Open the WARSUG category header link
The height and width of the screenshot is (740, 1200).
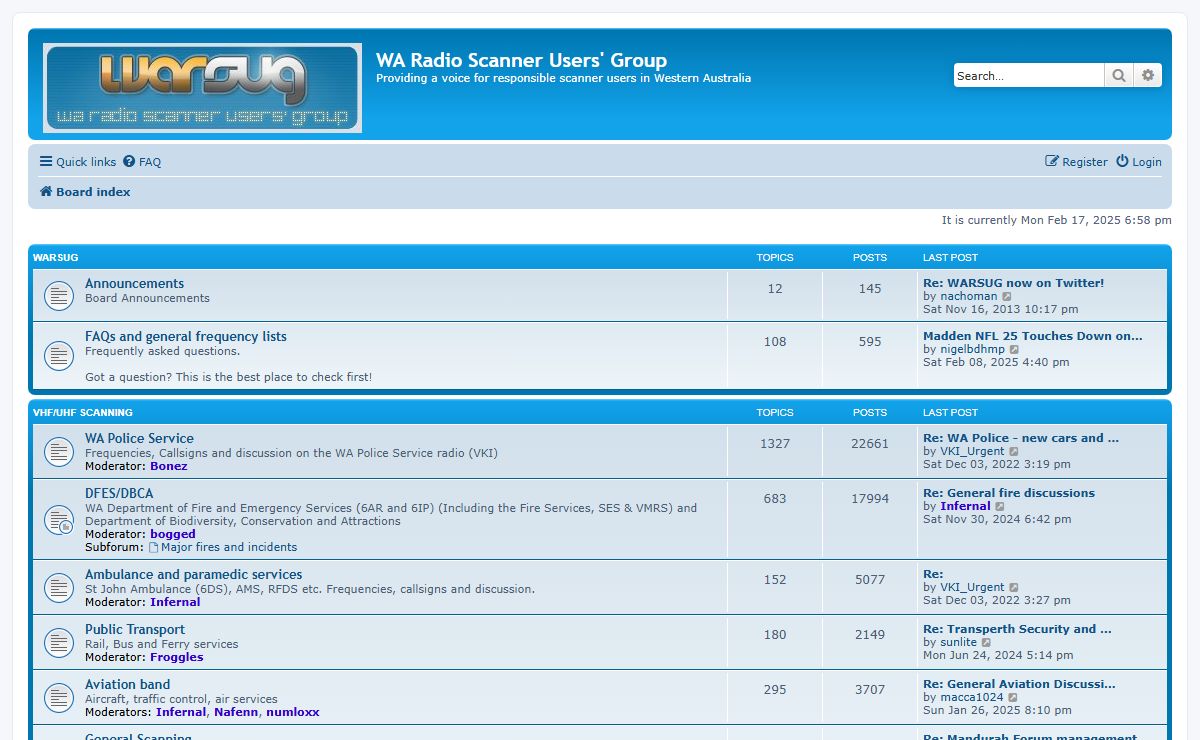pos(55,258)
